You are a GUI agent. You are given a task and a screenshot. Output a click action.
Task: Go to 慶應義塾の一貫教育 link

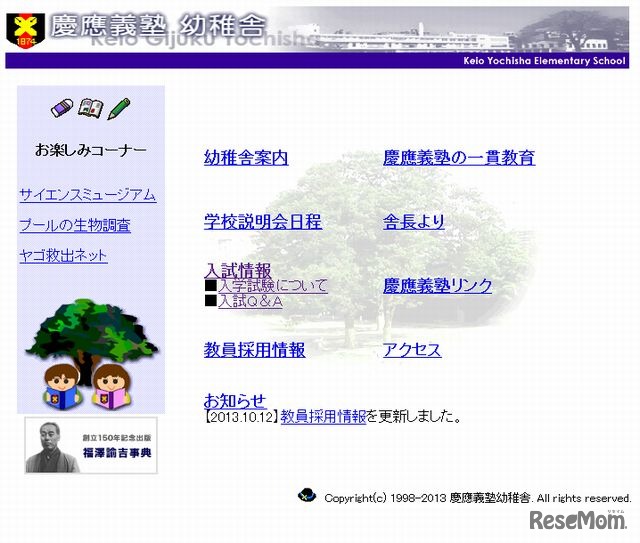459,158
